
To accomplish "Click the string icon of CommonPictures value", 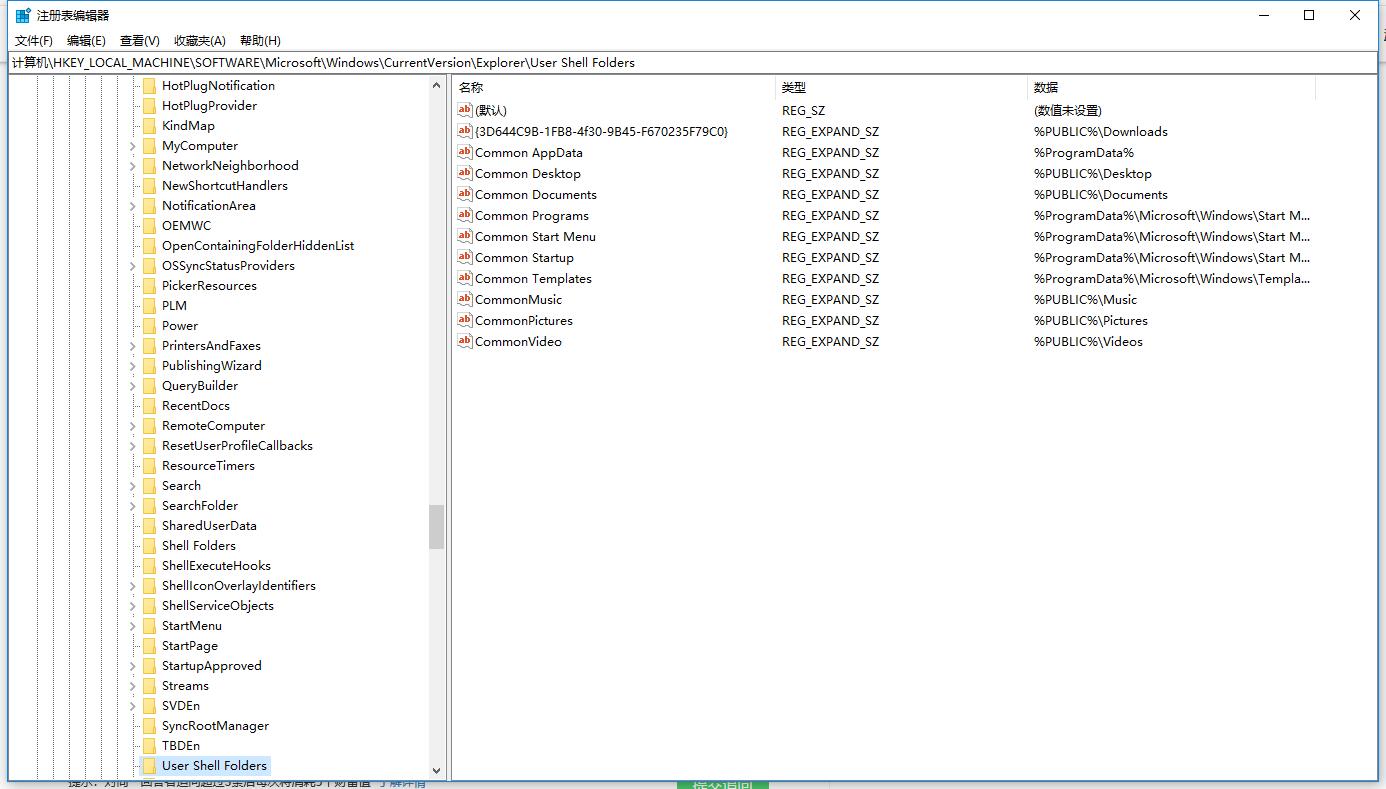I will (x=464, y=320).
